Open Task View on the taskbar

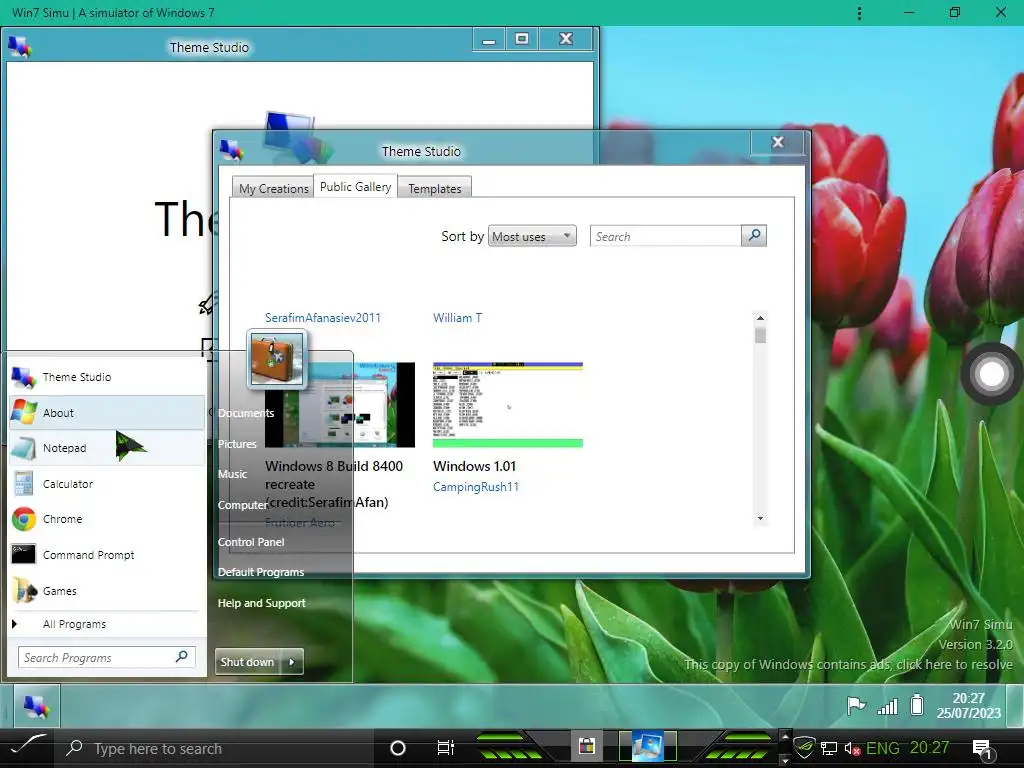445,748
